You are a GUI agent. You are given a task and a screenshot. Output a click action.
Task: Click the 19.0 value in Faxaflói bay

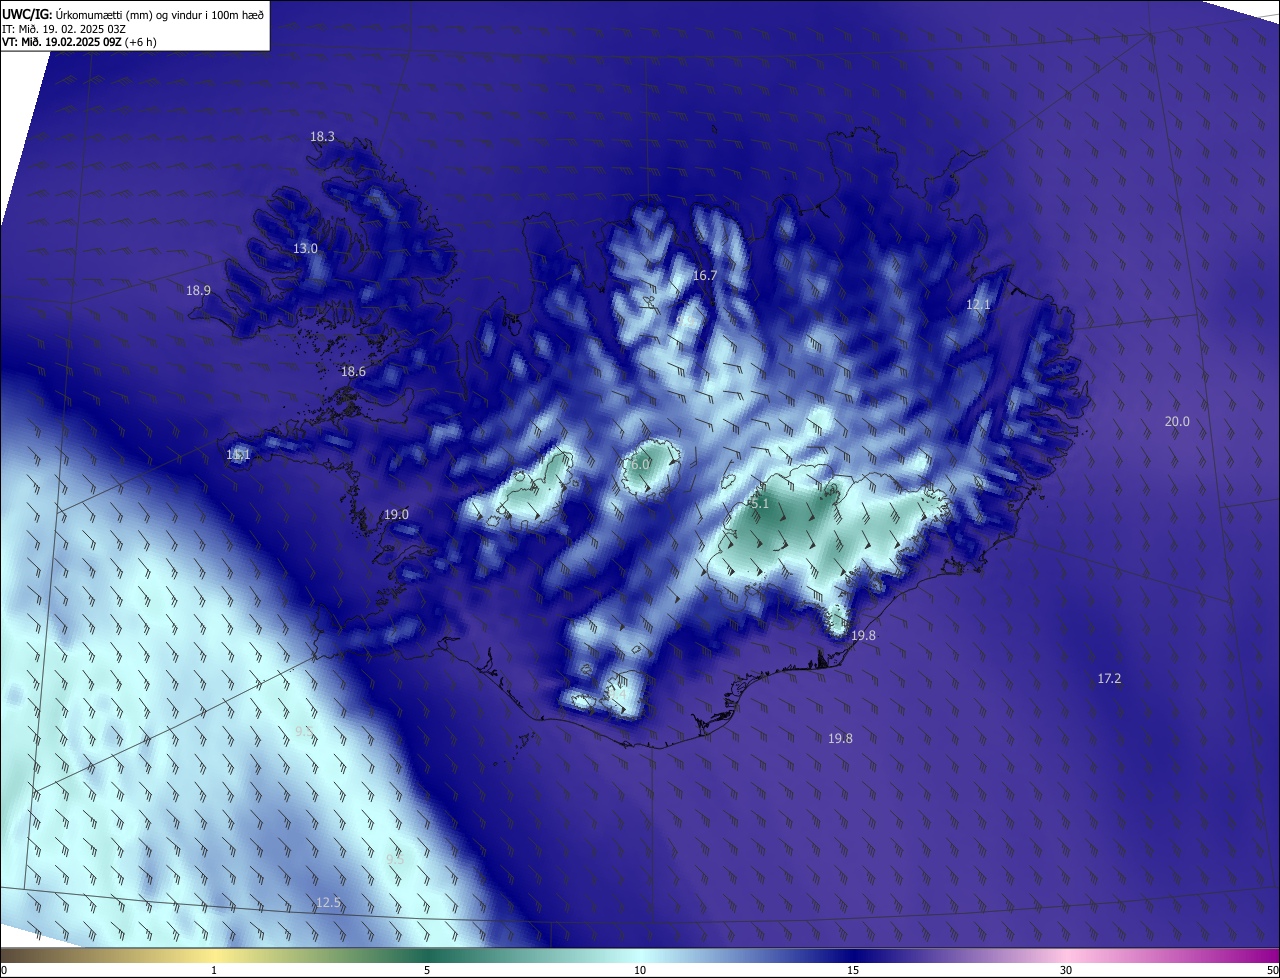click(396, 514)
